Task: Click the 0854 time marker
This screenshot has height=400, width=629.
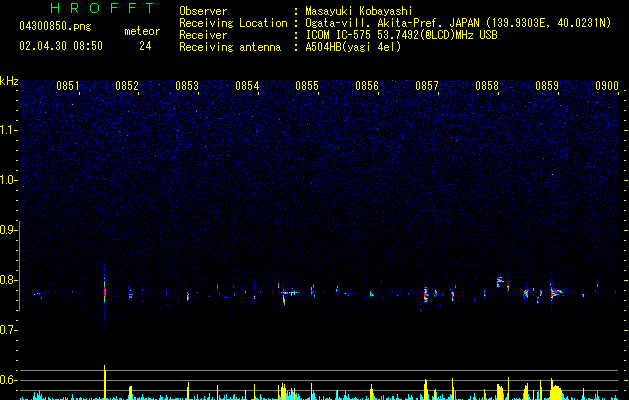Action: (x=247, y=86)
